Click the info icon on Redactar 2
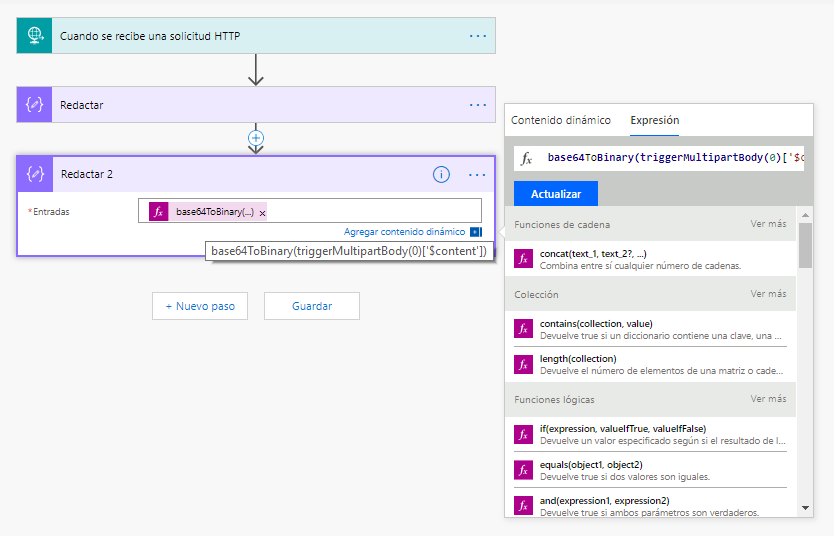Screen dimensions: 834x536 [441, 174]
